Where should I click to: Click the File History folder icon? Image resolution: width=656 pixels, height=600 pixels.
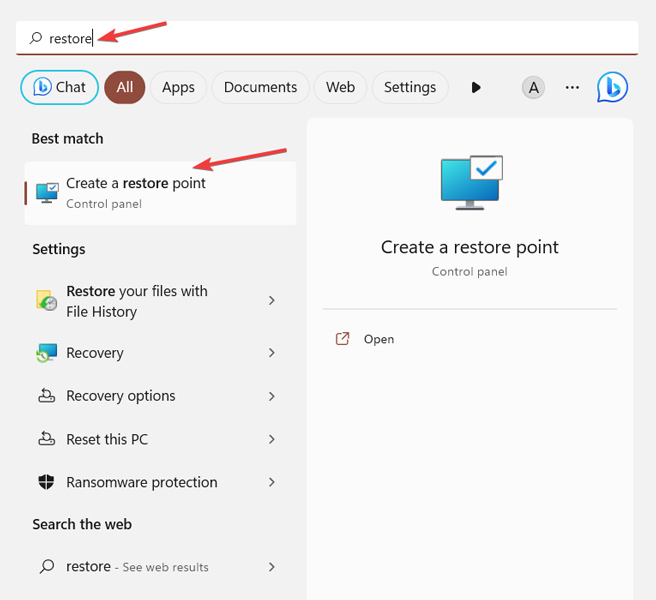(46, 300)
